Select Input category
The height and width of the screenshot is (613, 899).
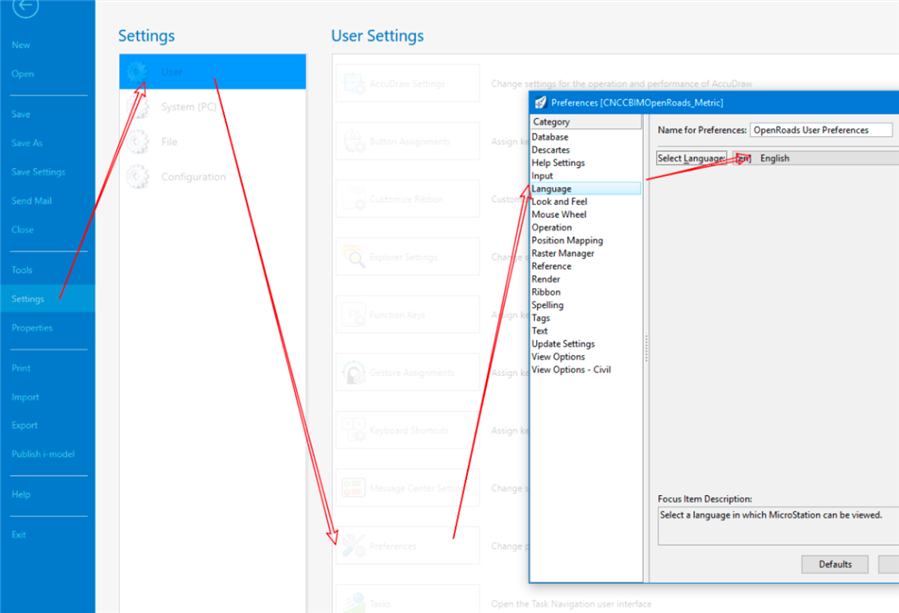[x=542, y=175]
